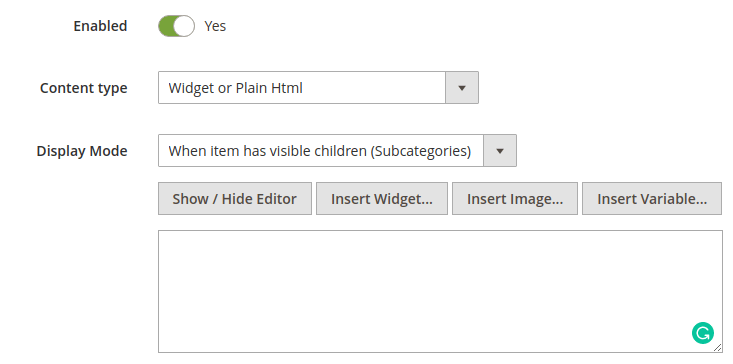Open the Insert Widget... dialog

point(382,199)
